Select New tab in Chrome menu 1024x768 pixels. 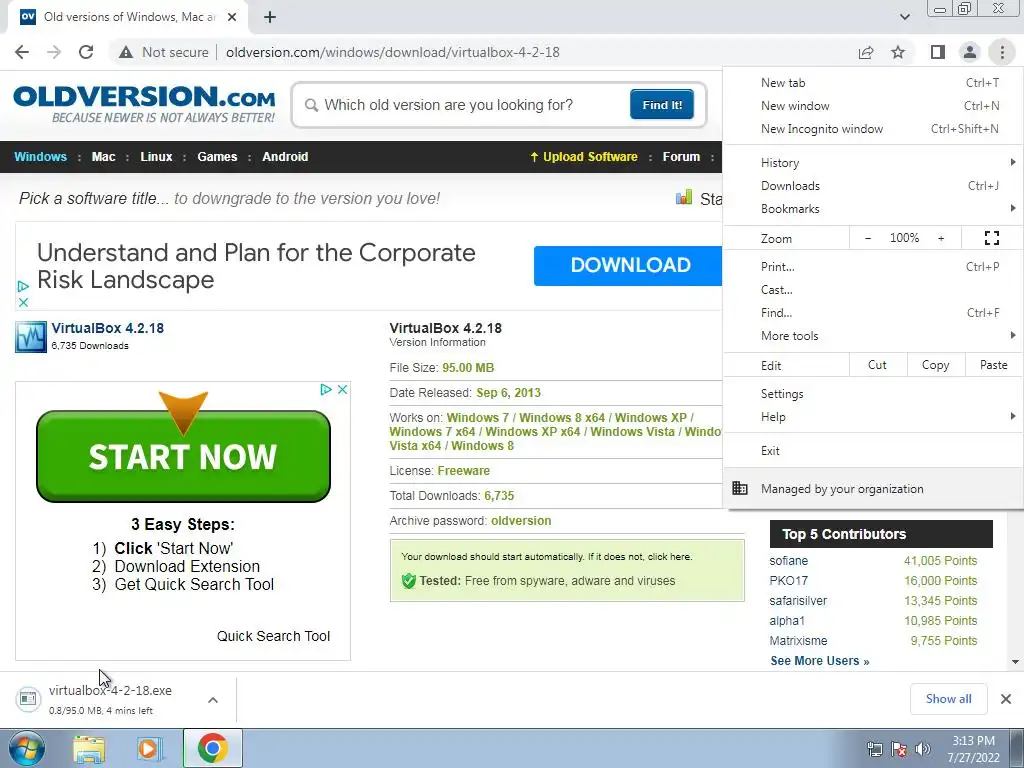point(873,83)
